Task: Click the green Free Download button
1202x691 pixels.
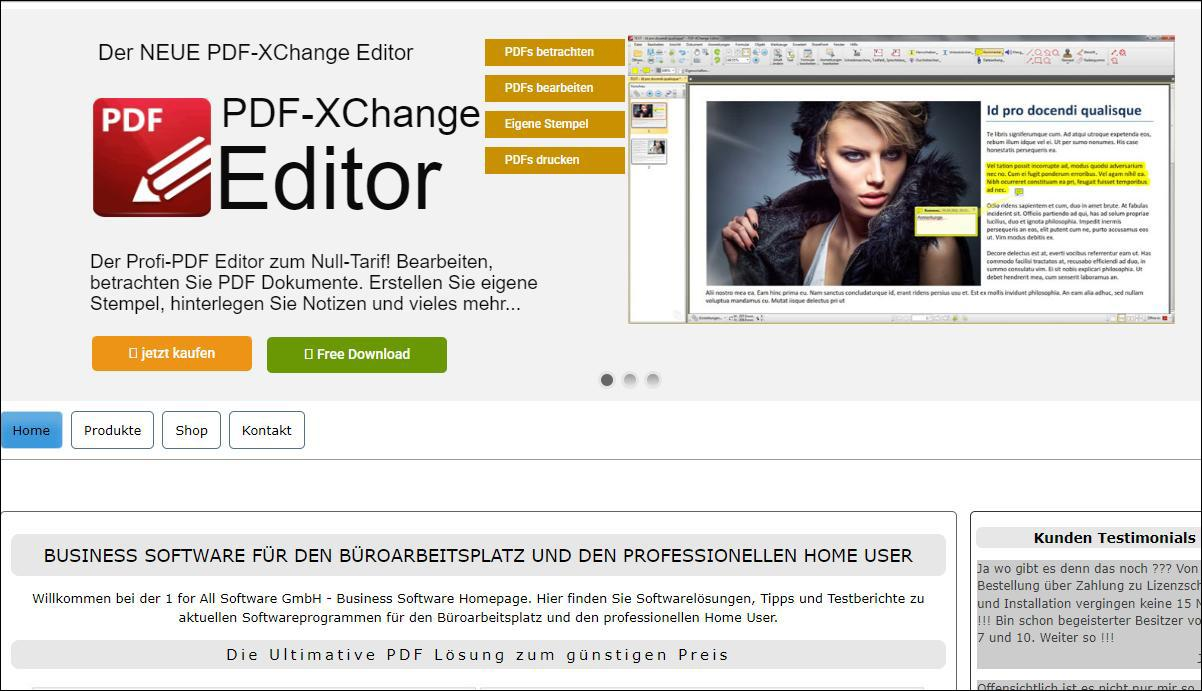Action: point(357,354)
